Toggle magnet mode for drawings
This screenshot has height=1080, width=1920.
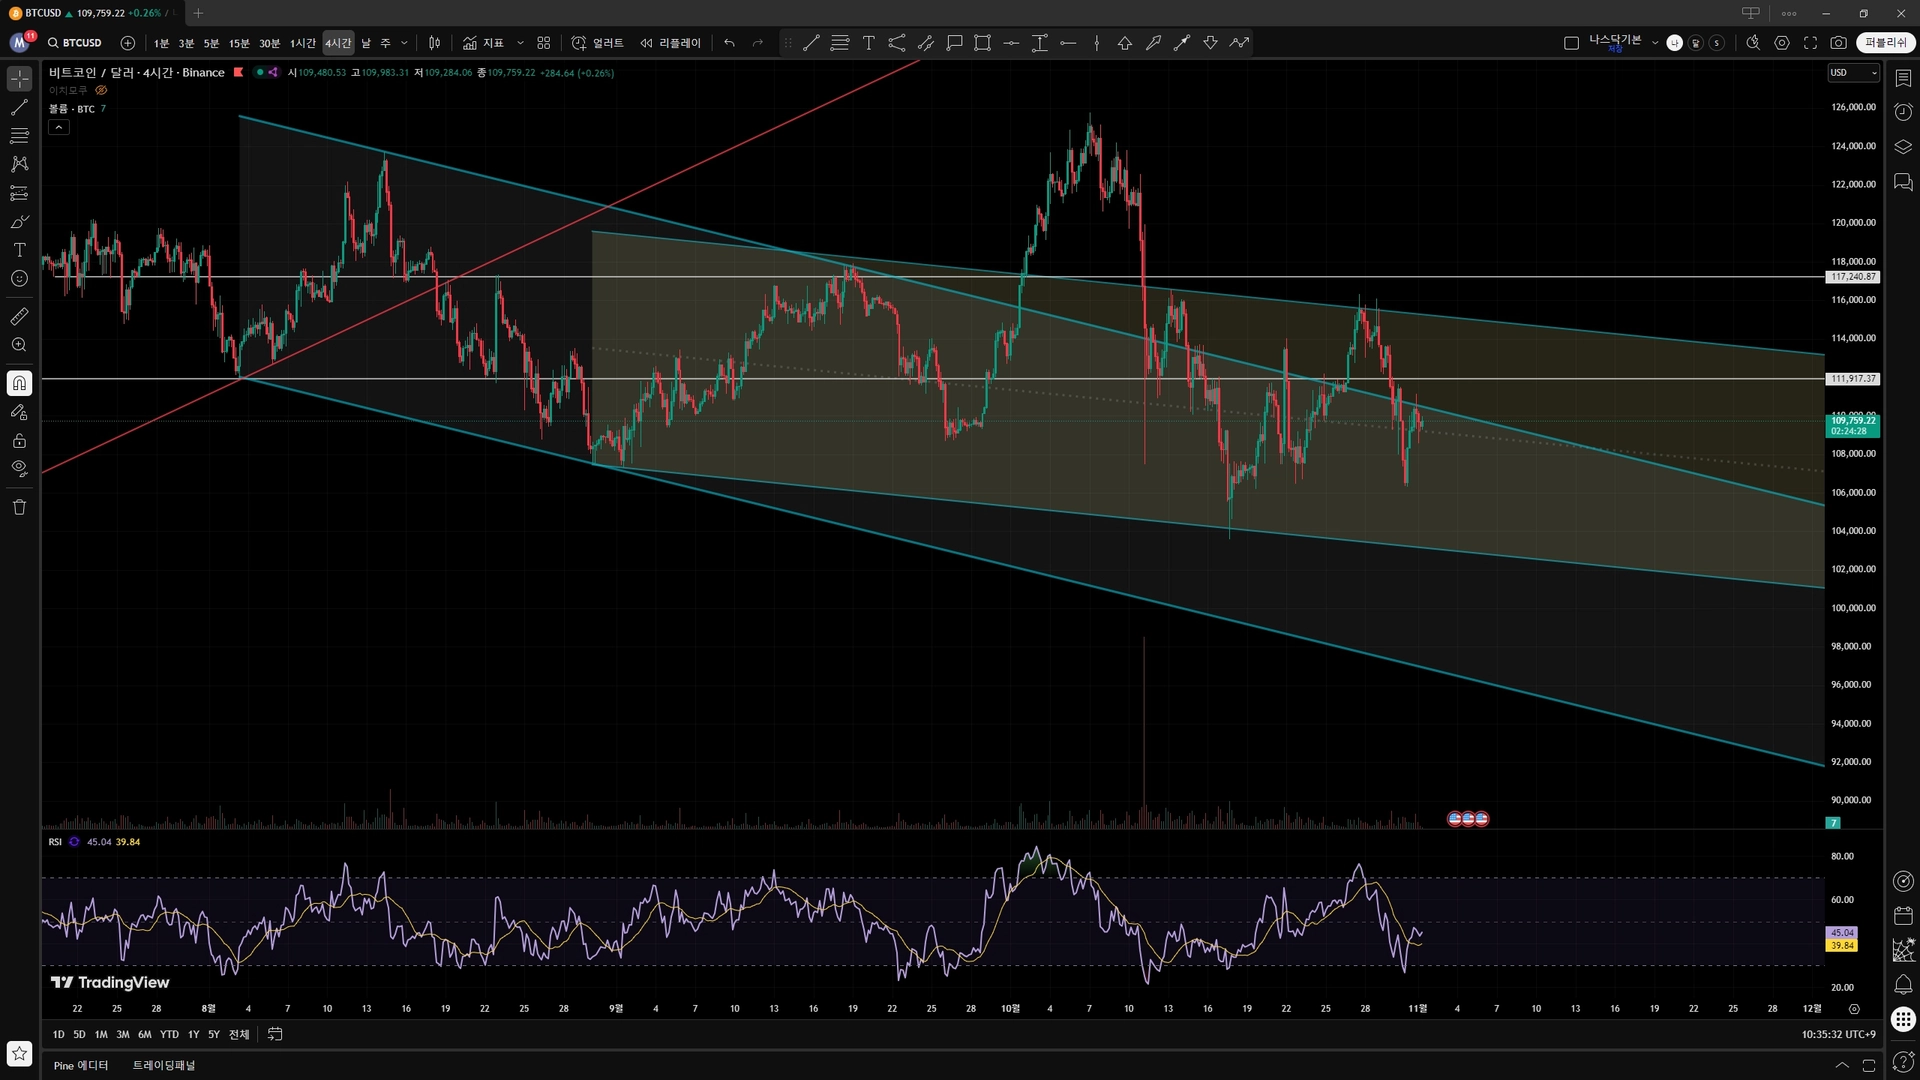coord(19,383)
